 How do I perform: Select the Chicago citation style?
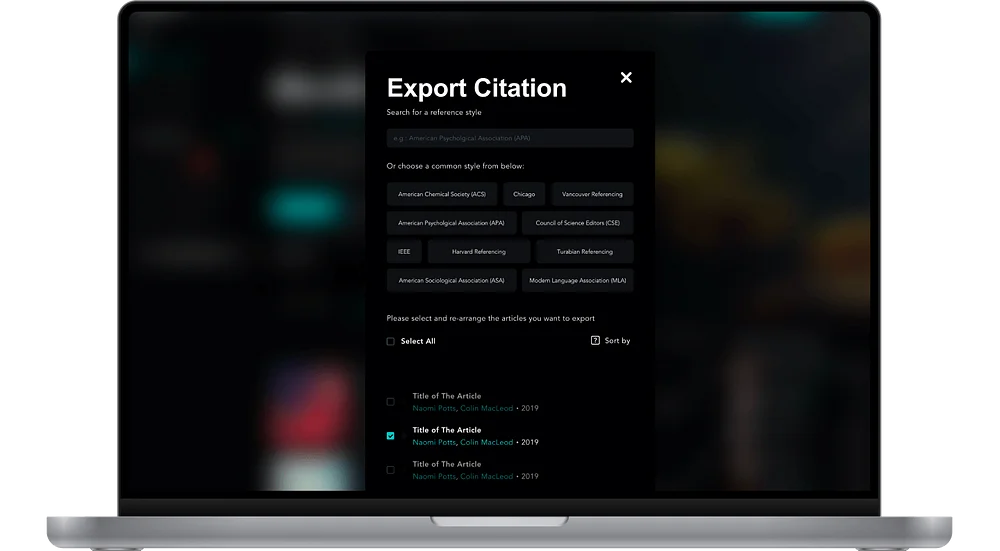pos(524,194)
